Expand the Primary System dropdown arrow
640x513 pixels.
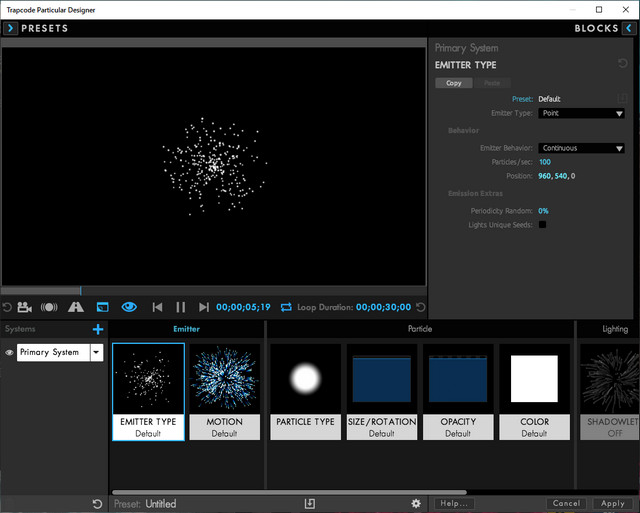pyautogui.click(x=96, y=352)
